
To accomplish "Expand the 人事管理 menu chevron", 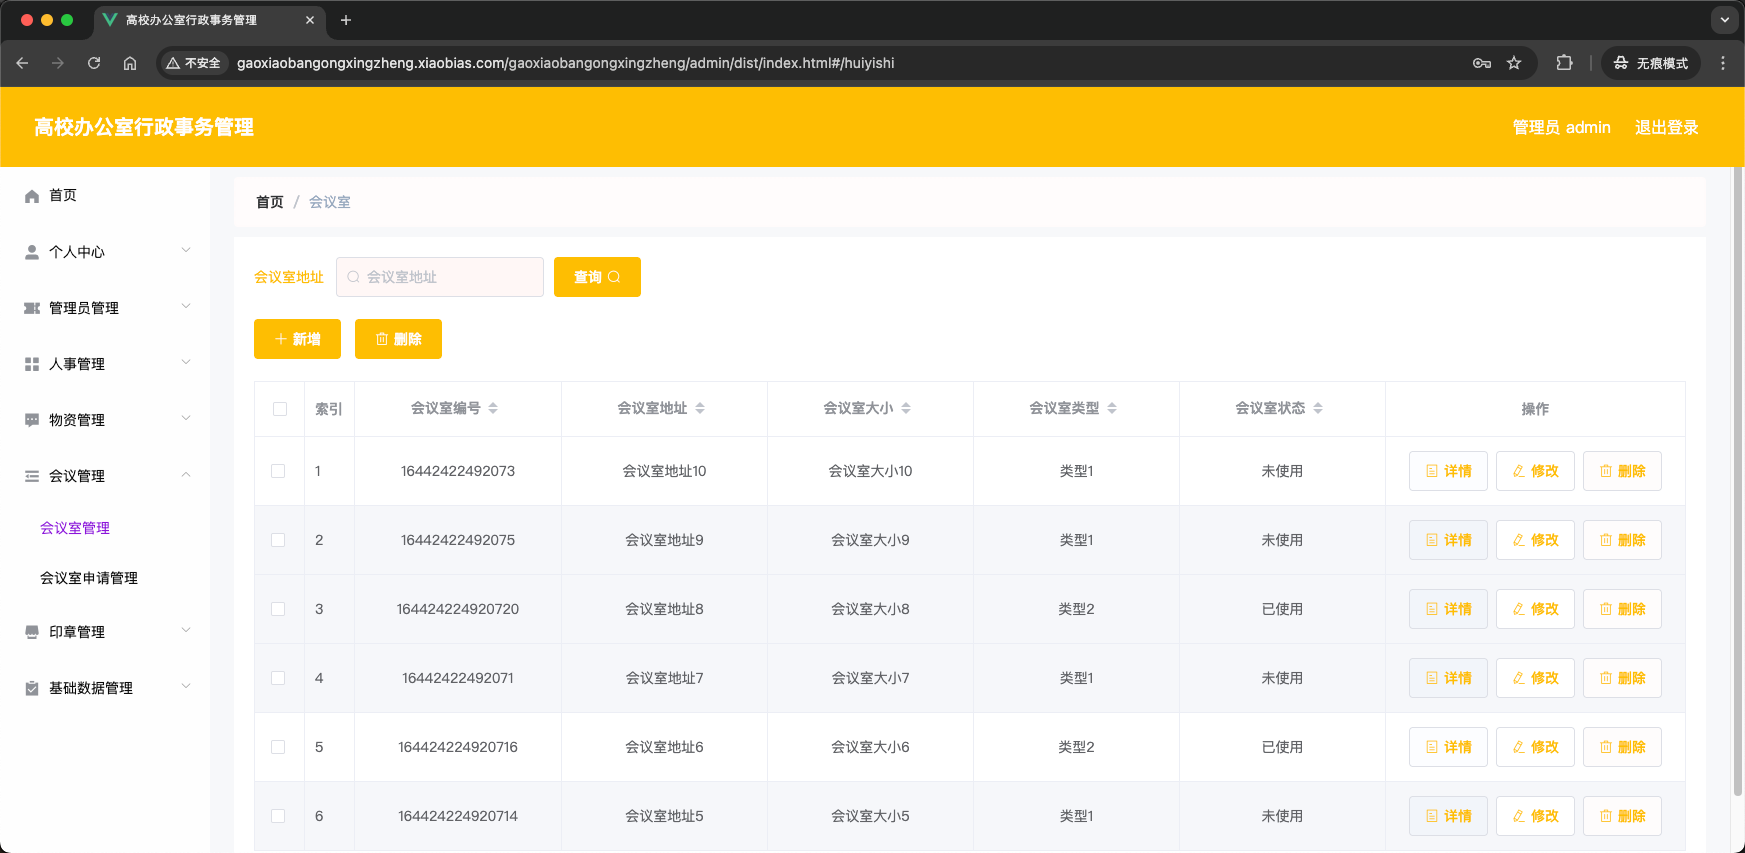I will [x=186, y=363].
